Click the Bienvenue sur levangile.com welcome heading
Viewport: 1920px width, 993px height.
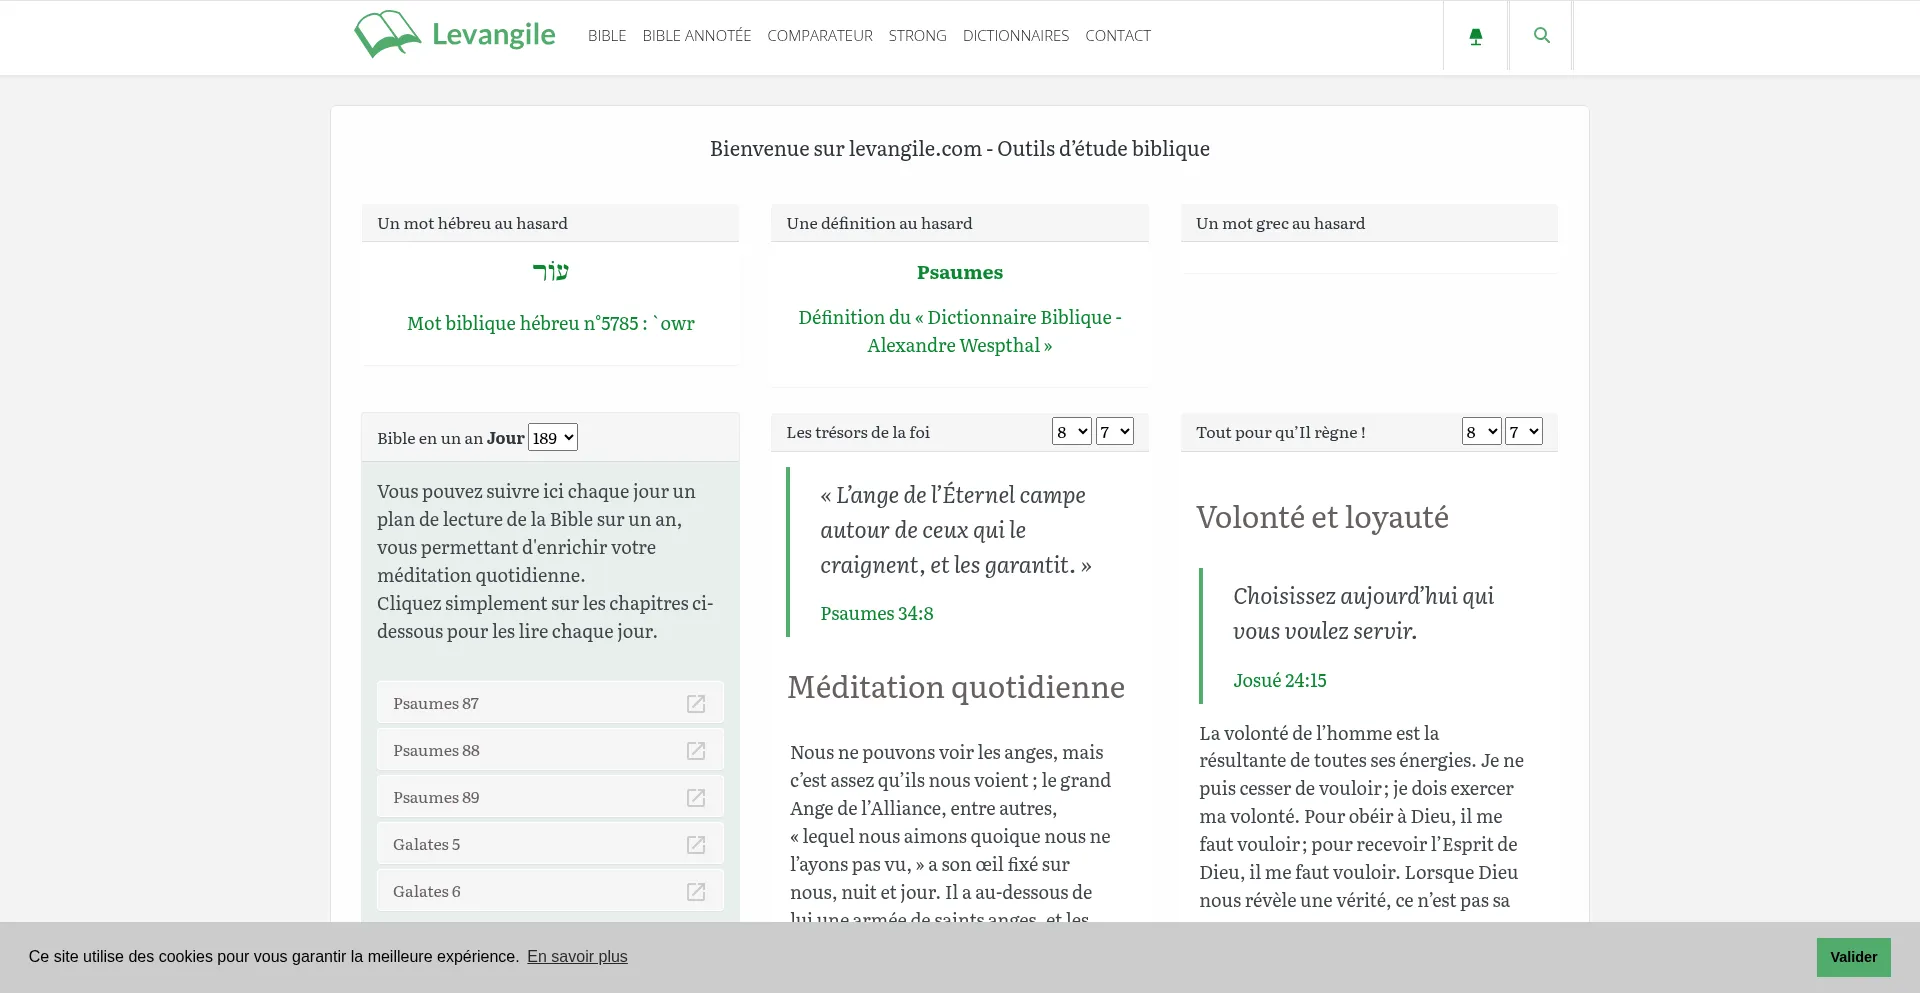(x=960, y=148)
